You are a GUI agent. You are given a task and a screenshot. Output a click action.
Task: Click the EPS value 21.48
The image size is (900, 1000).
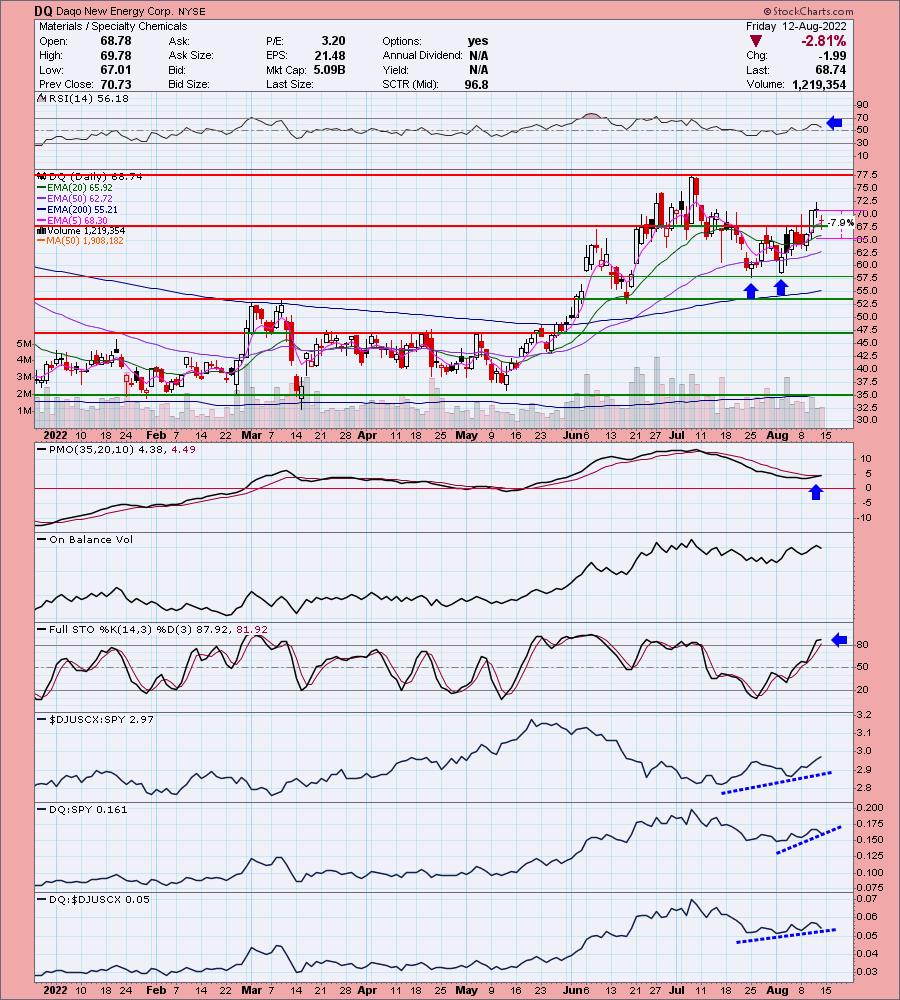330,55
